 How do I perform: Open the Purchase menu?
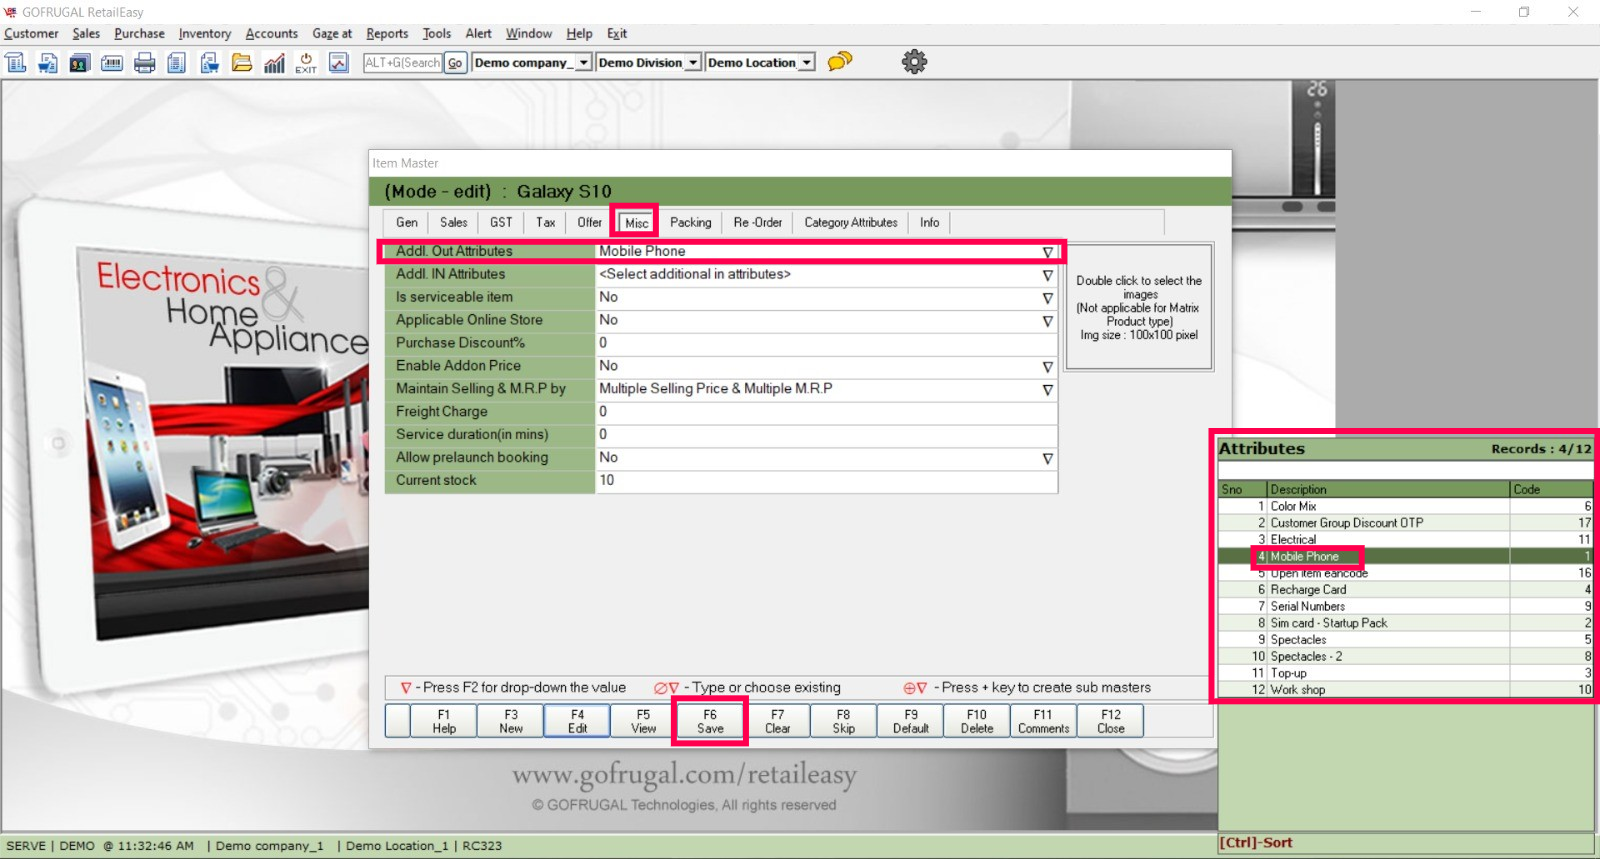(139, 34)
